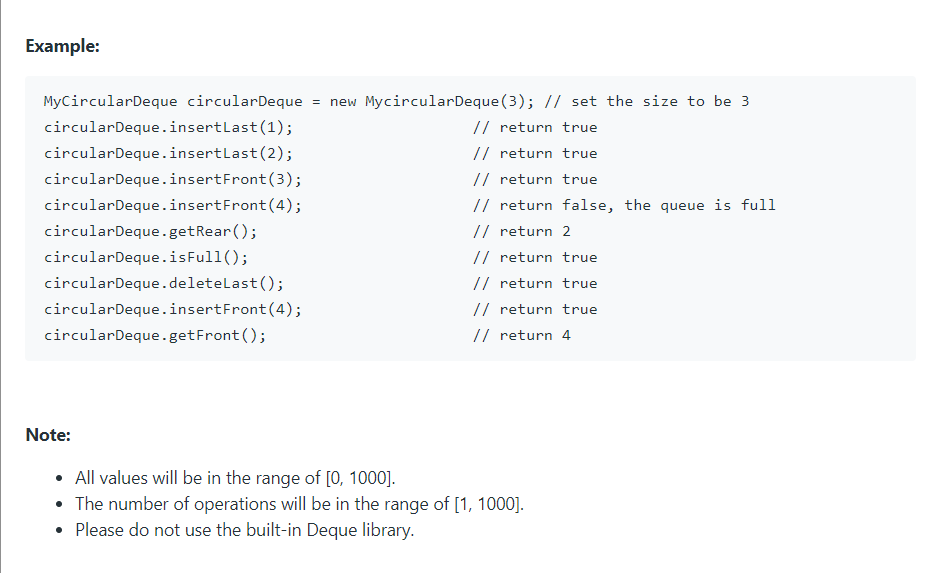Click the "// return 2" comment
940x573 pixels.
pyautogui.click(x=522, y=231)
